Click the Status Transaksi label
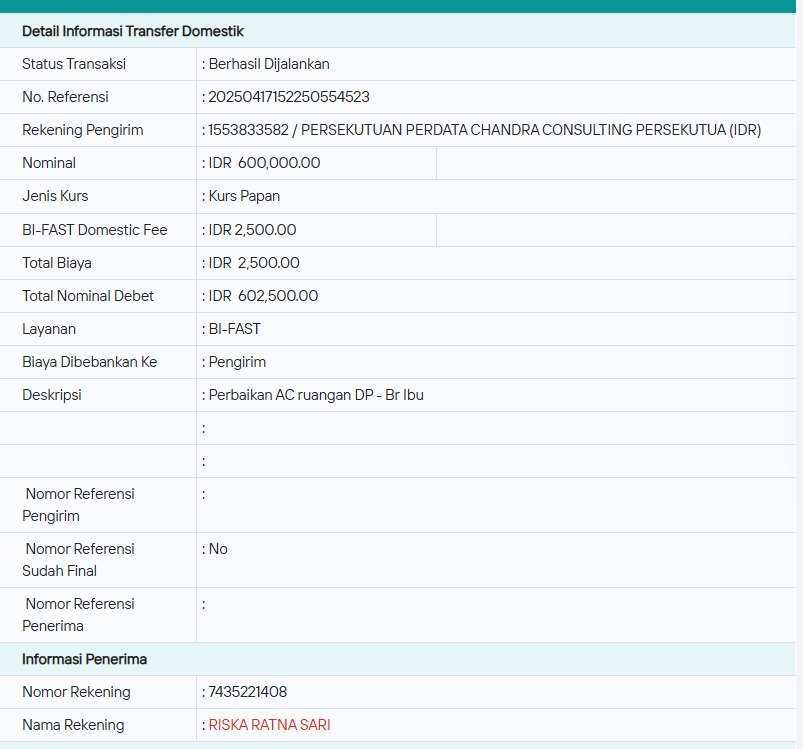The width and height of the screenshot is (803, 749). (74, 64)
